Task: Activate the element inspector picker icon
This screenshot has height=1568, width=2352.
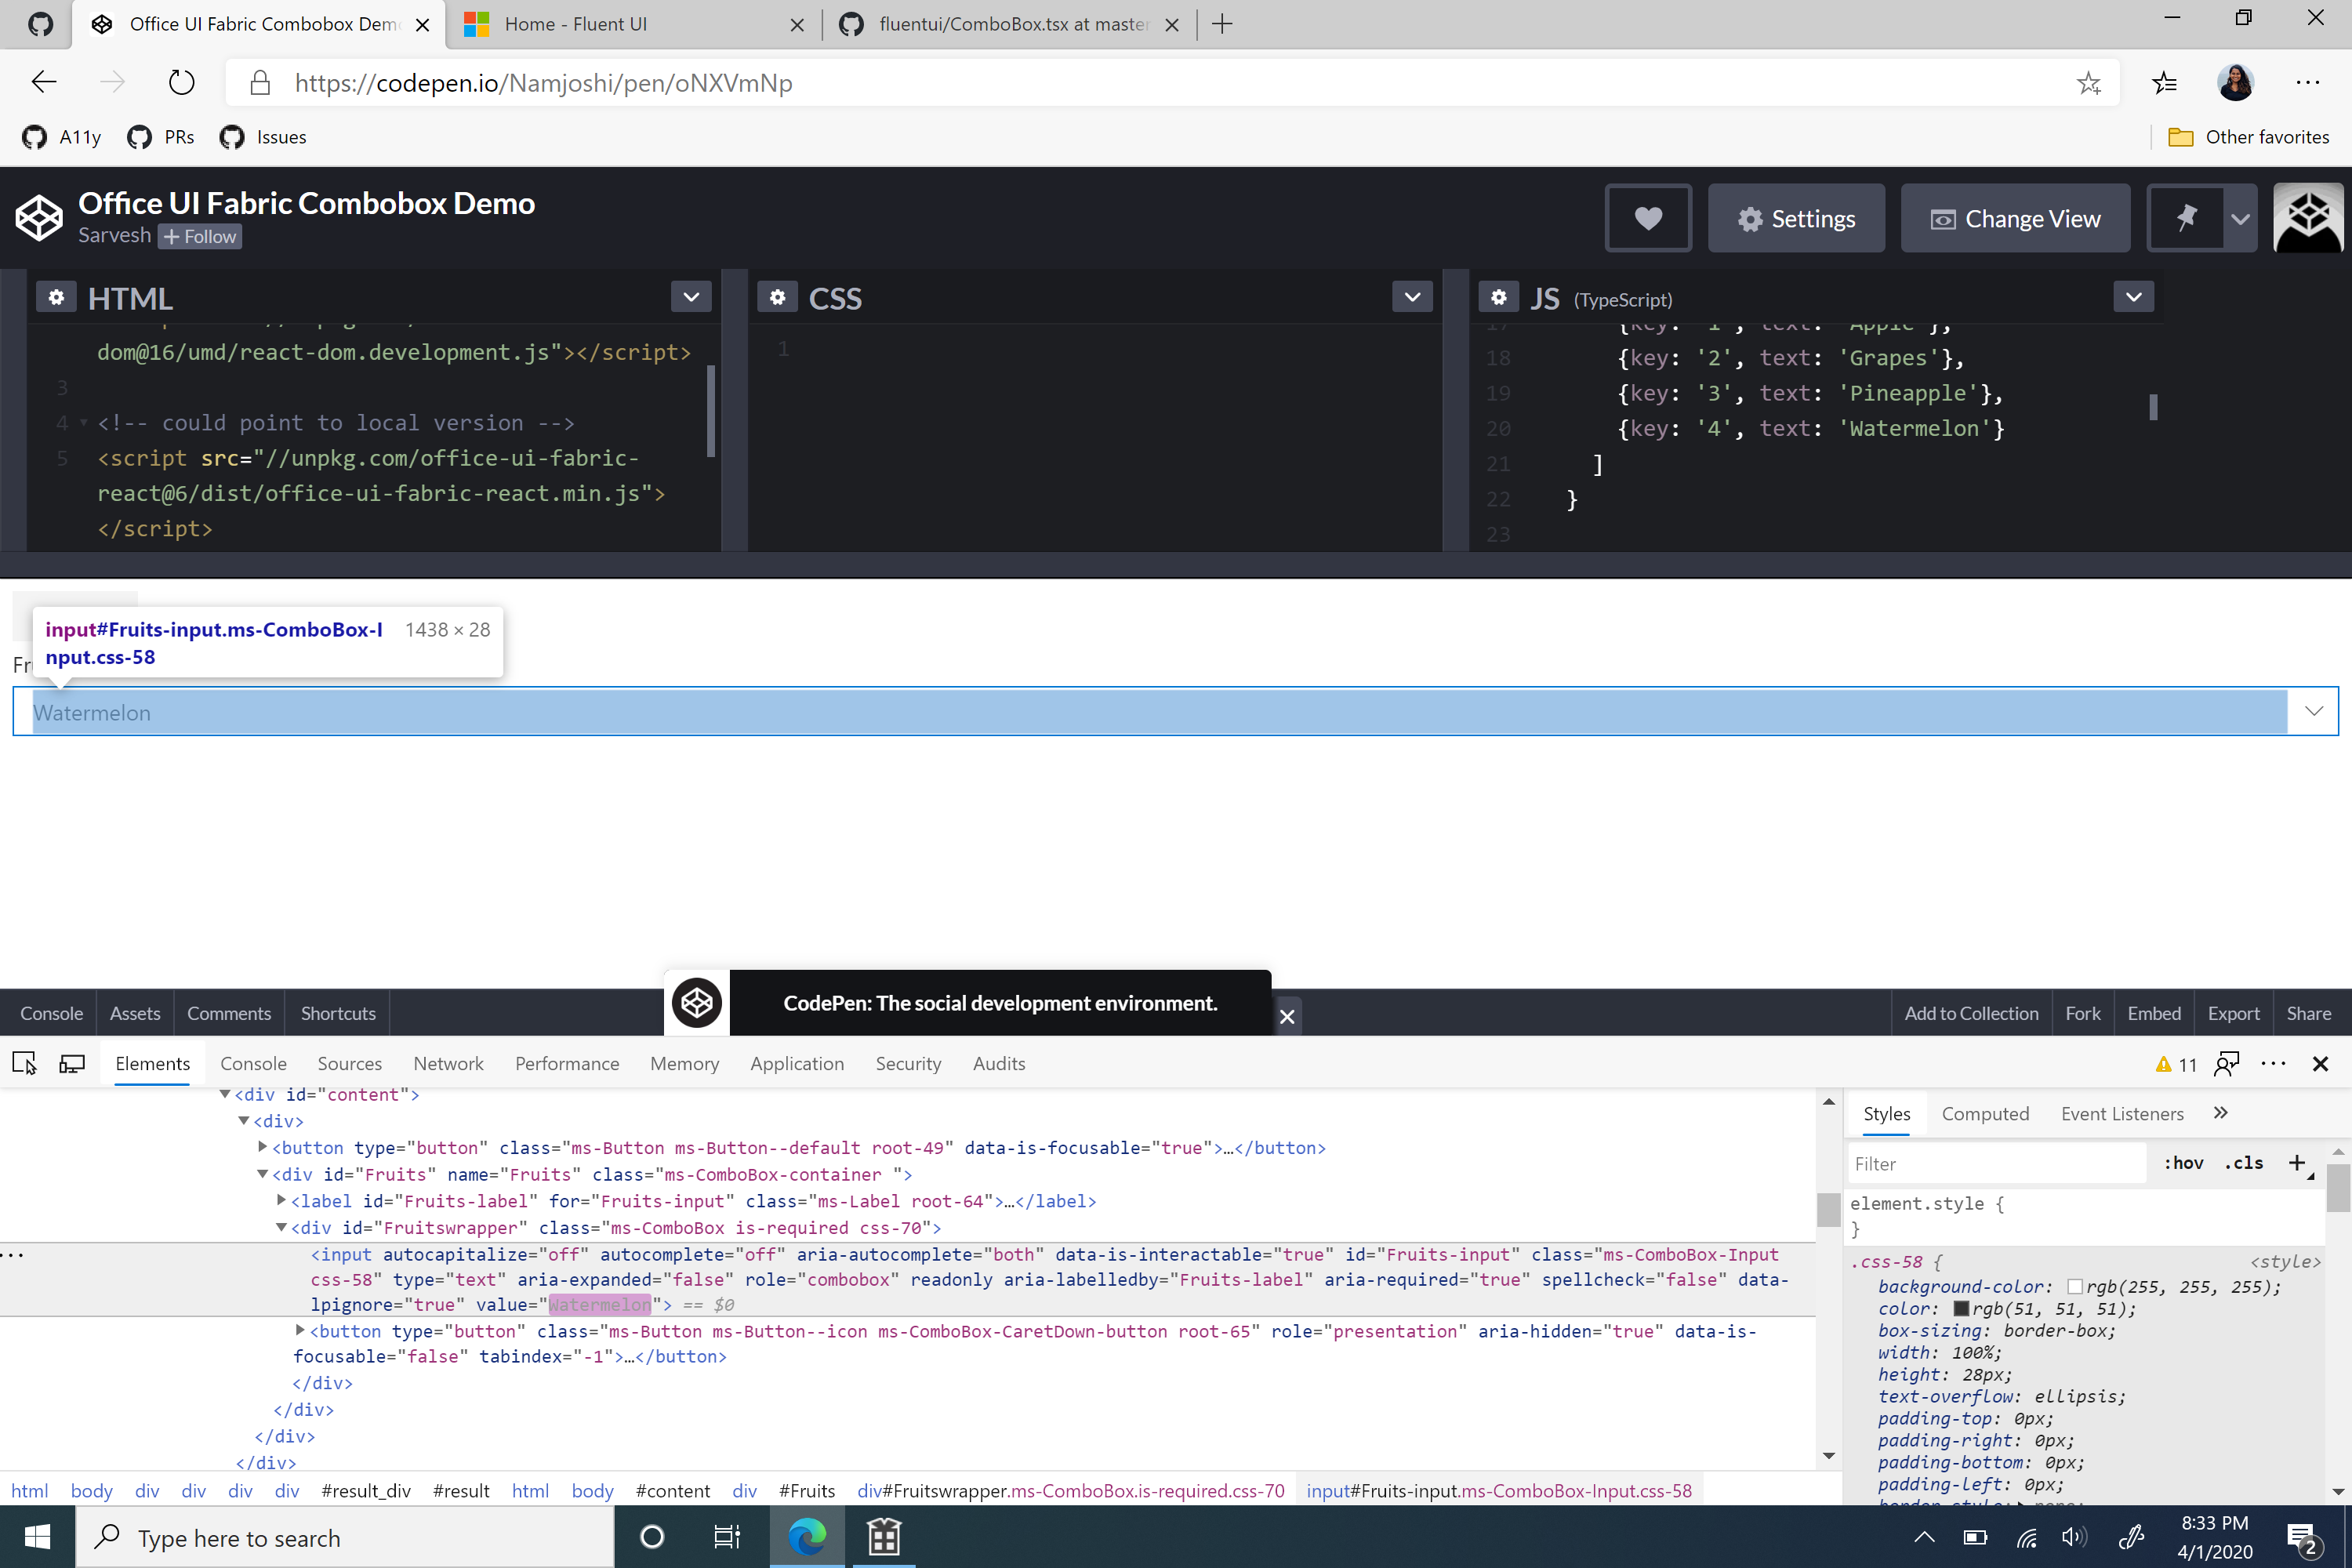Action: pos(24,1063)
